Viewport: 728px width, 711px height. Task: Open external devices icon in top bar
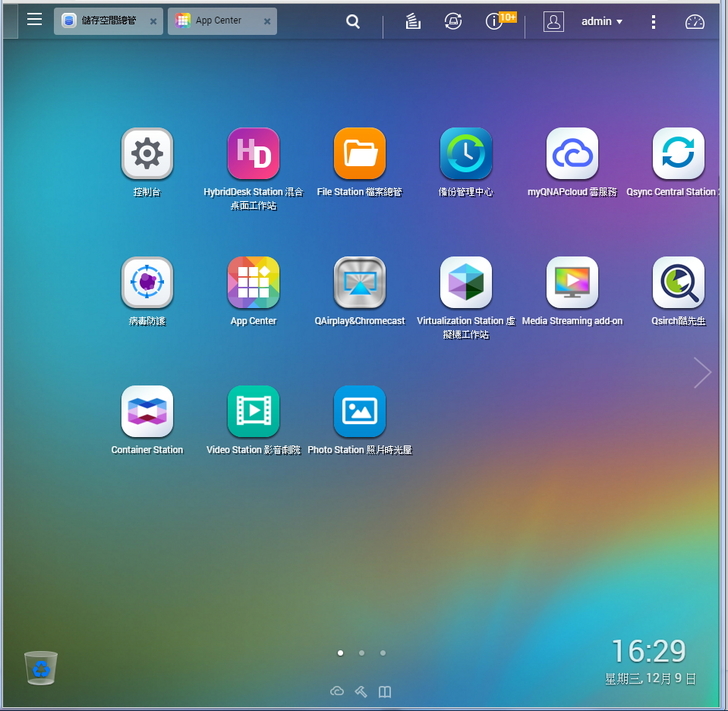(453, 21)
